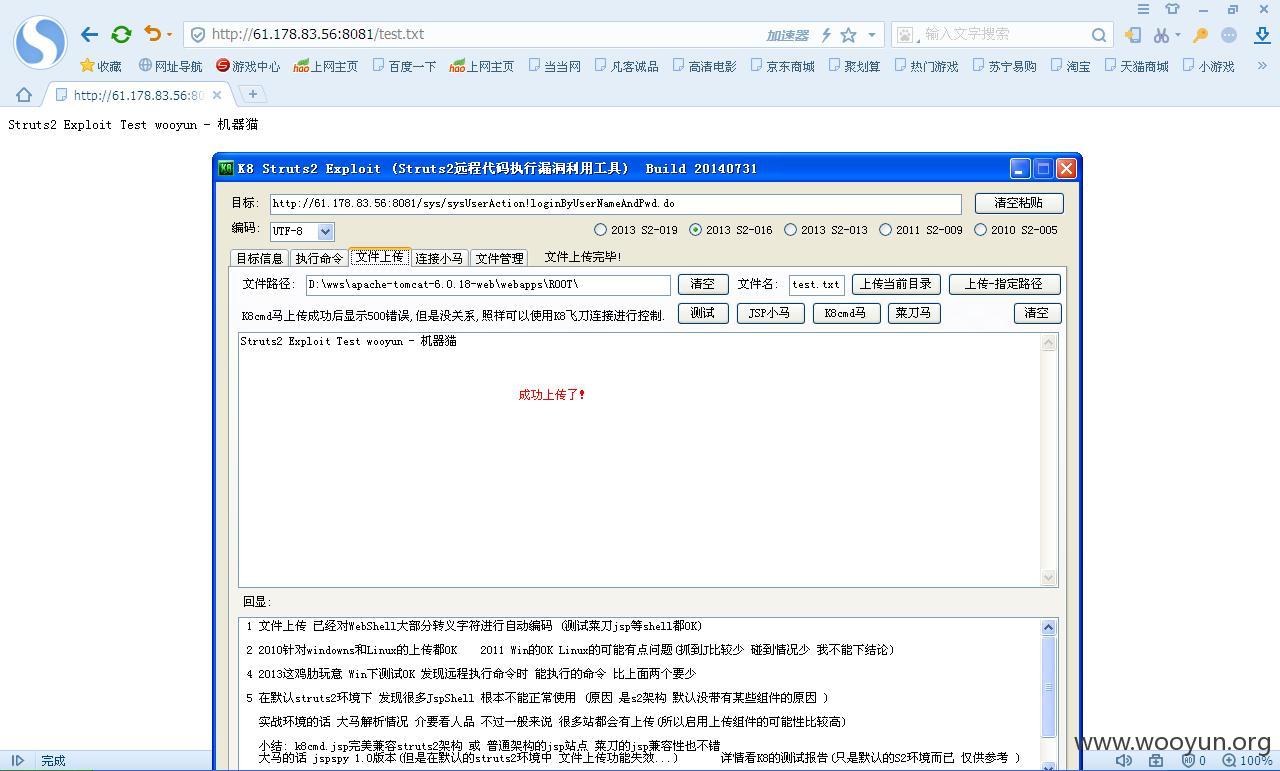
Task: Switch to the 文件上传 tab
Action: coord(379,257)
